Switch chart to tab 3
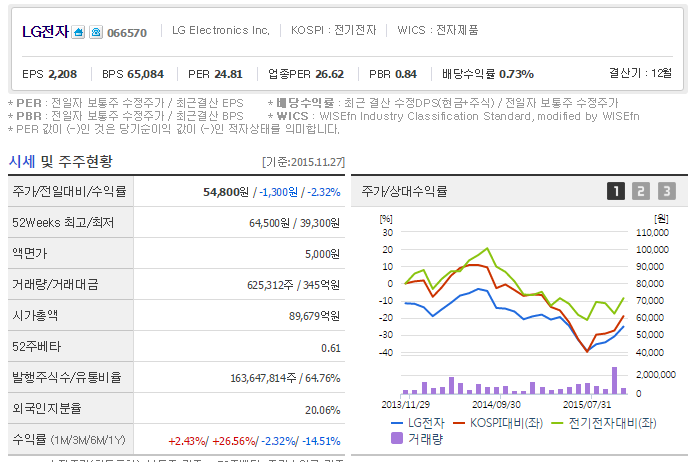693x462 pixels. [666, 191]
